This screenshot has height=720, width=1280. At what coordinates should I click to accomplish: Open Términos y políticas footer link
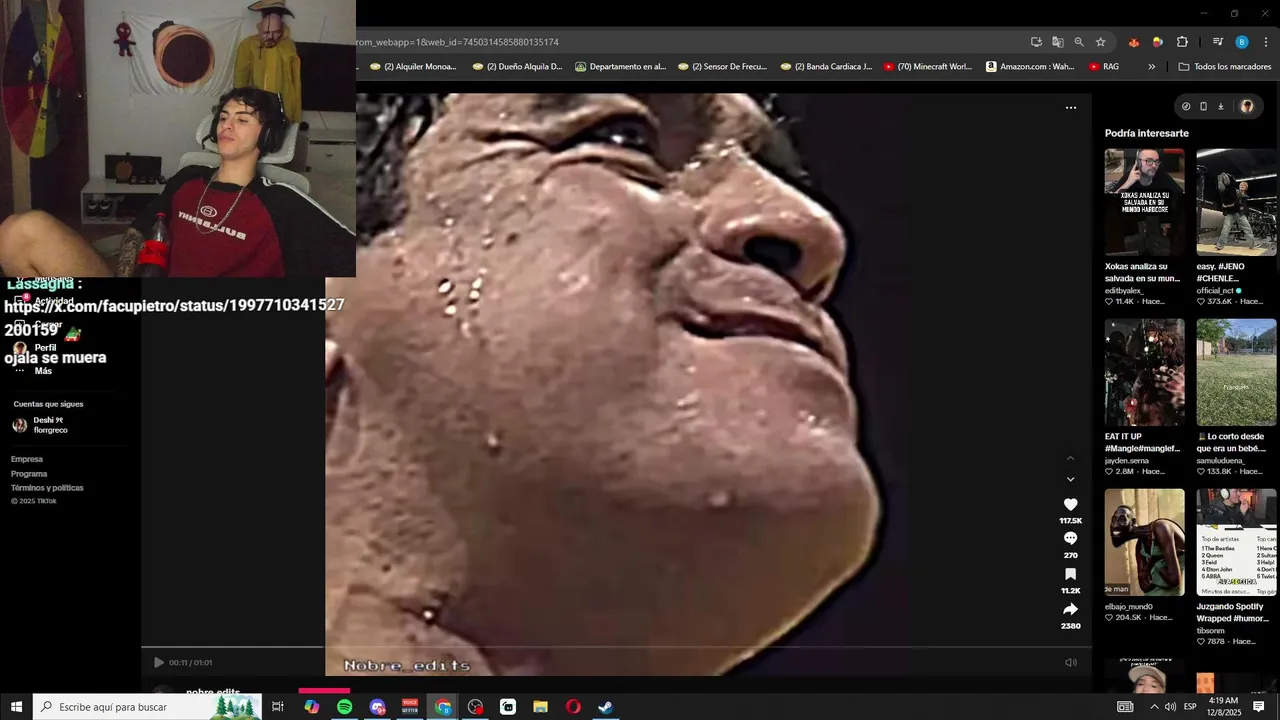click(x=47, y=488)
